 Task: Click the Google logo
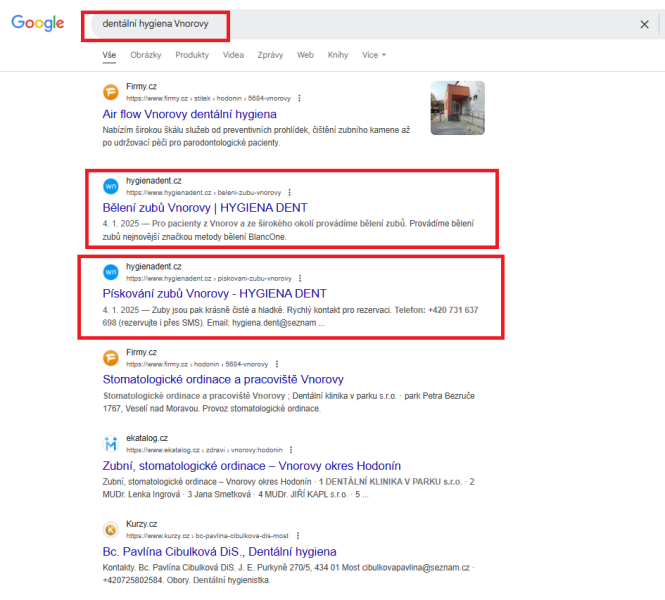point(38,23)
